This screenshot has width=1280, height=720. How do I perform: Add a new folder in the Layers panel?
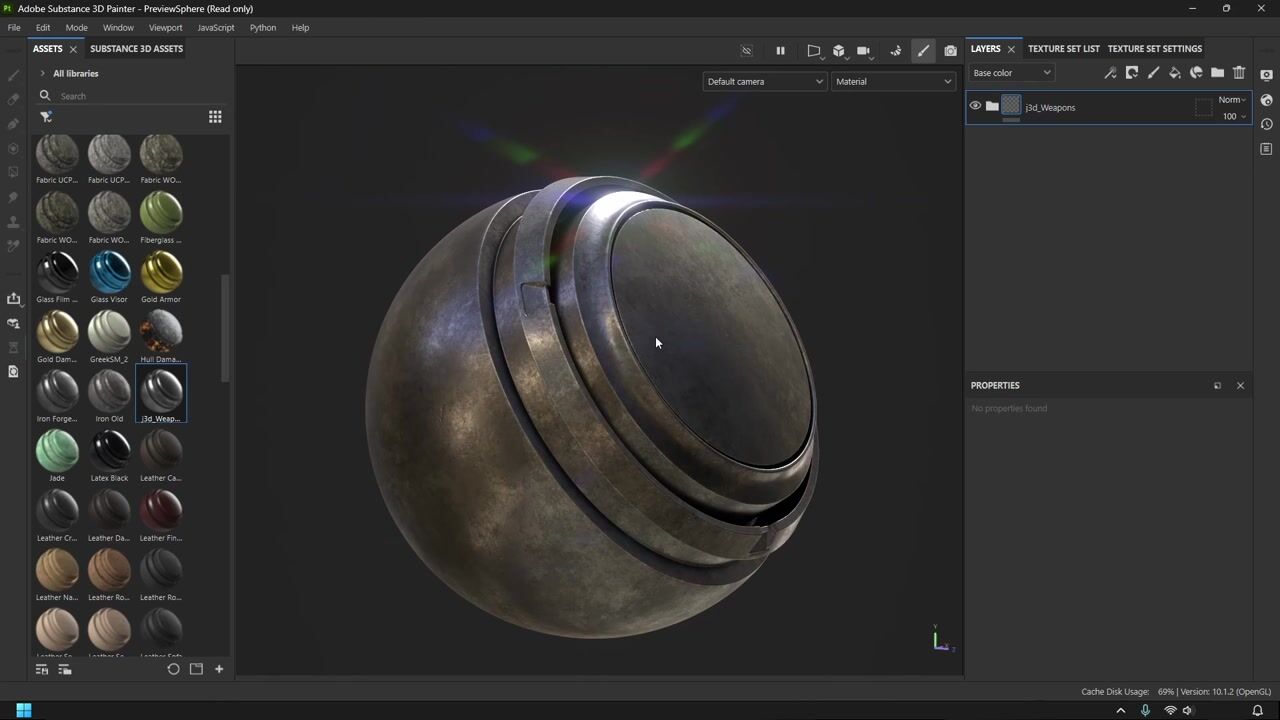click(x=1218, y=72)
